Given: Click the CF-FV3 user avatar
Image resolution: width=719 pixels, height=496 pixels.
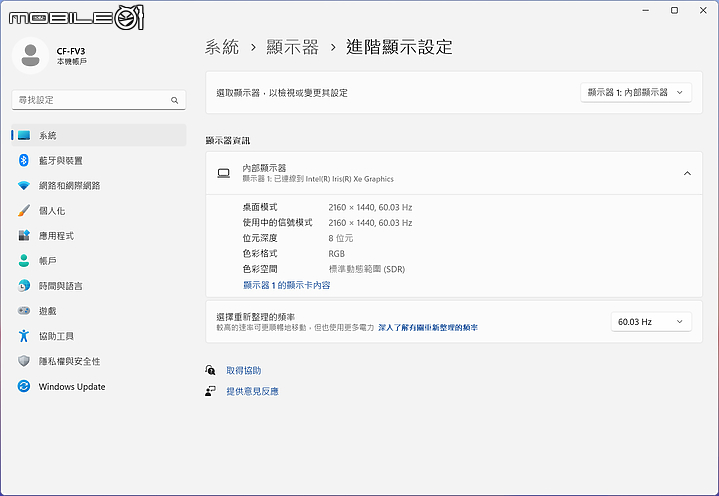Looking at the screenshot, I should click(x=30, y=55).
